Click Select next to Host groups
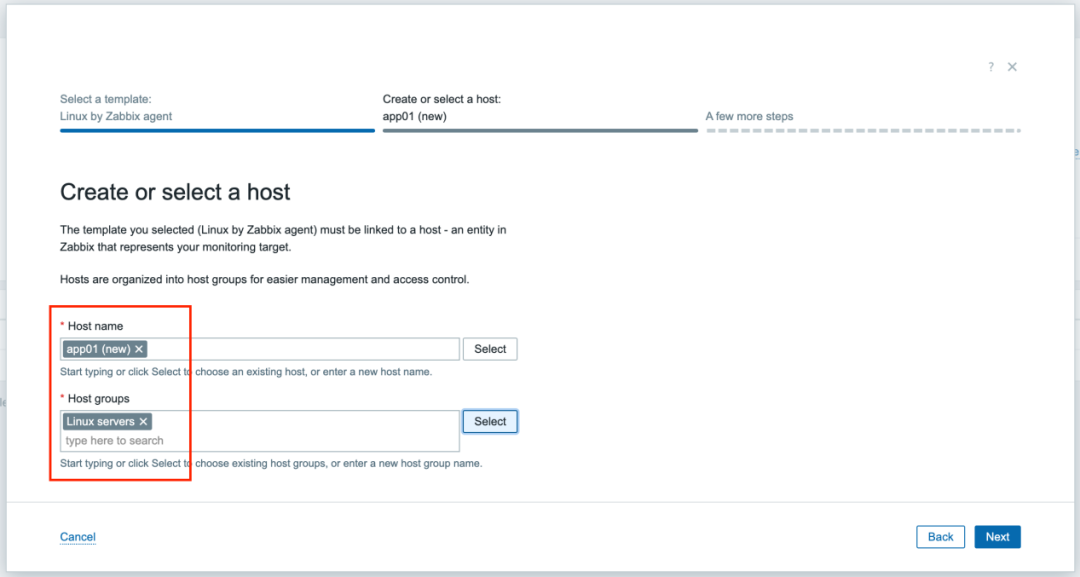The image size is (1080, 577). pos(490,421)
